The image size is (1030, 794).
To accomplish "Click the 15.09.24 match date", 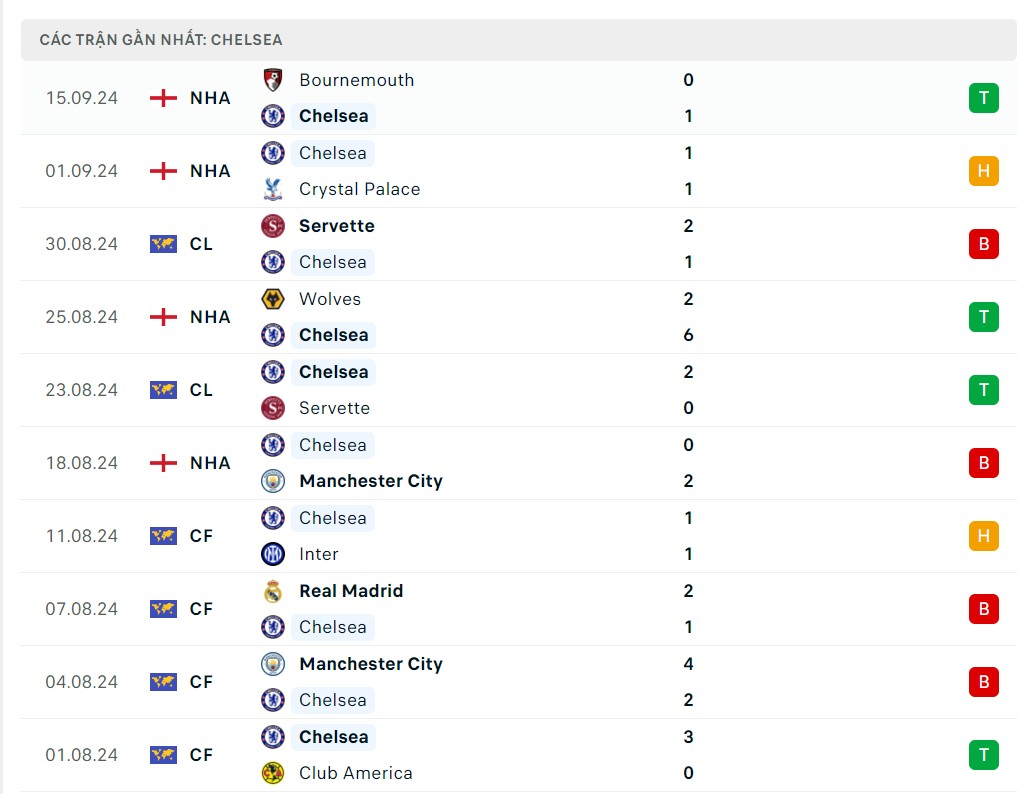I will point(82,98).
